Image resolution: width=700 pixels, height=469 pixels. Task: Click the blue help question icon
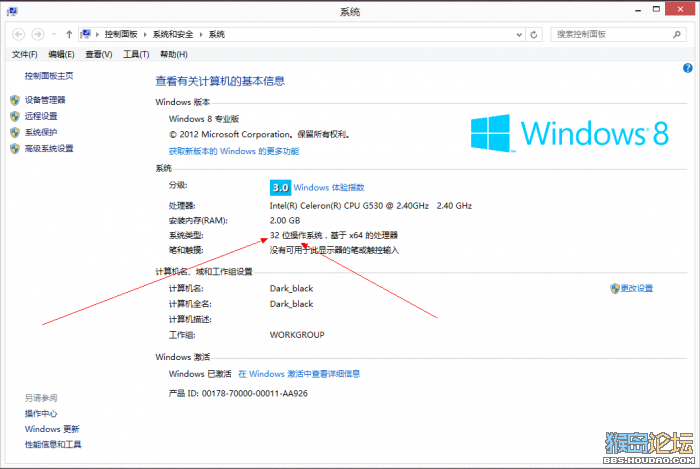688,68
